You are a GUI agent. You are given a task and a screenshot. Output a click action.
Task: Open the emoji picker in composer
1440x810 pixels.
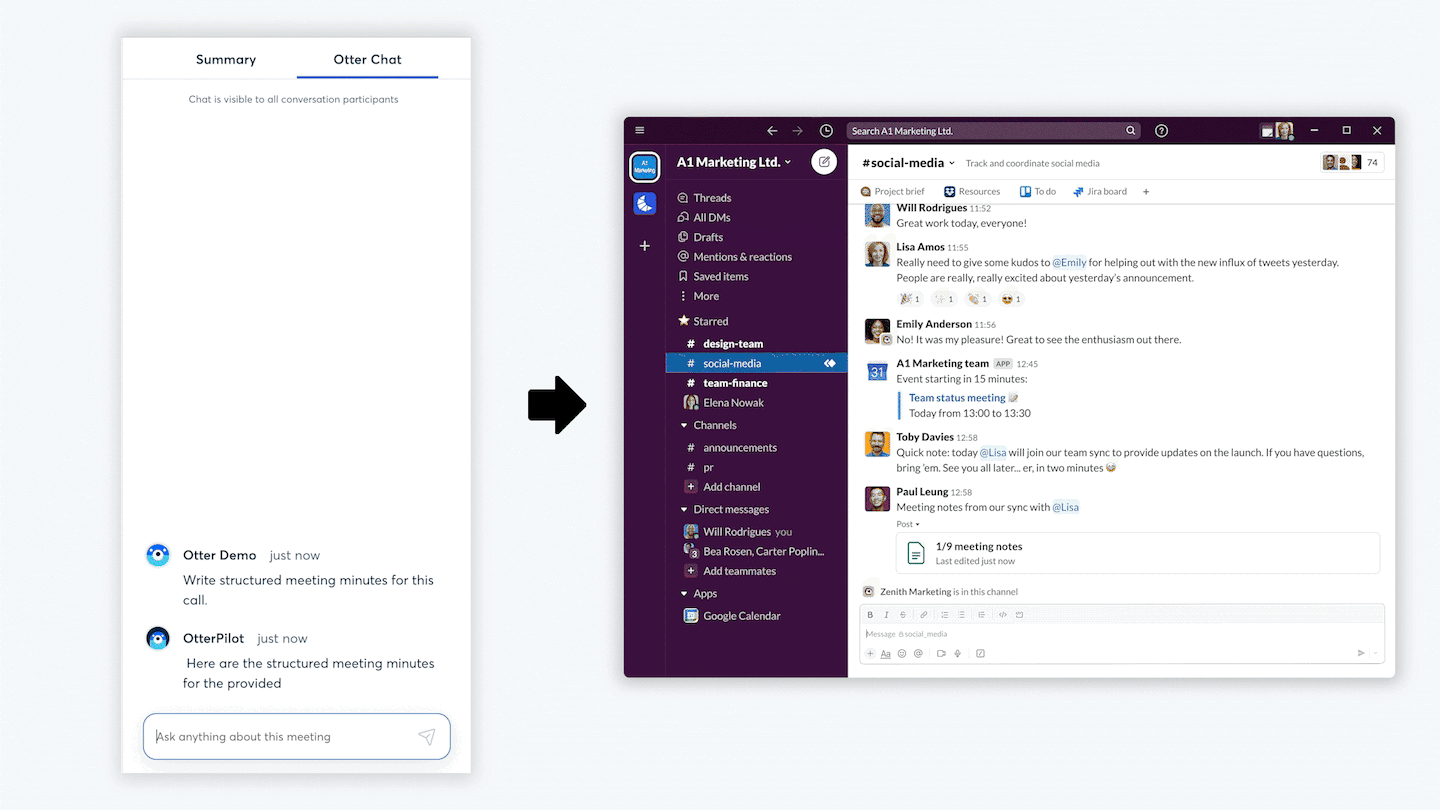pos(902,653)
